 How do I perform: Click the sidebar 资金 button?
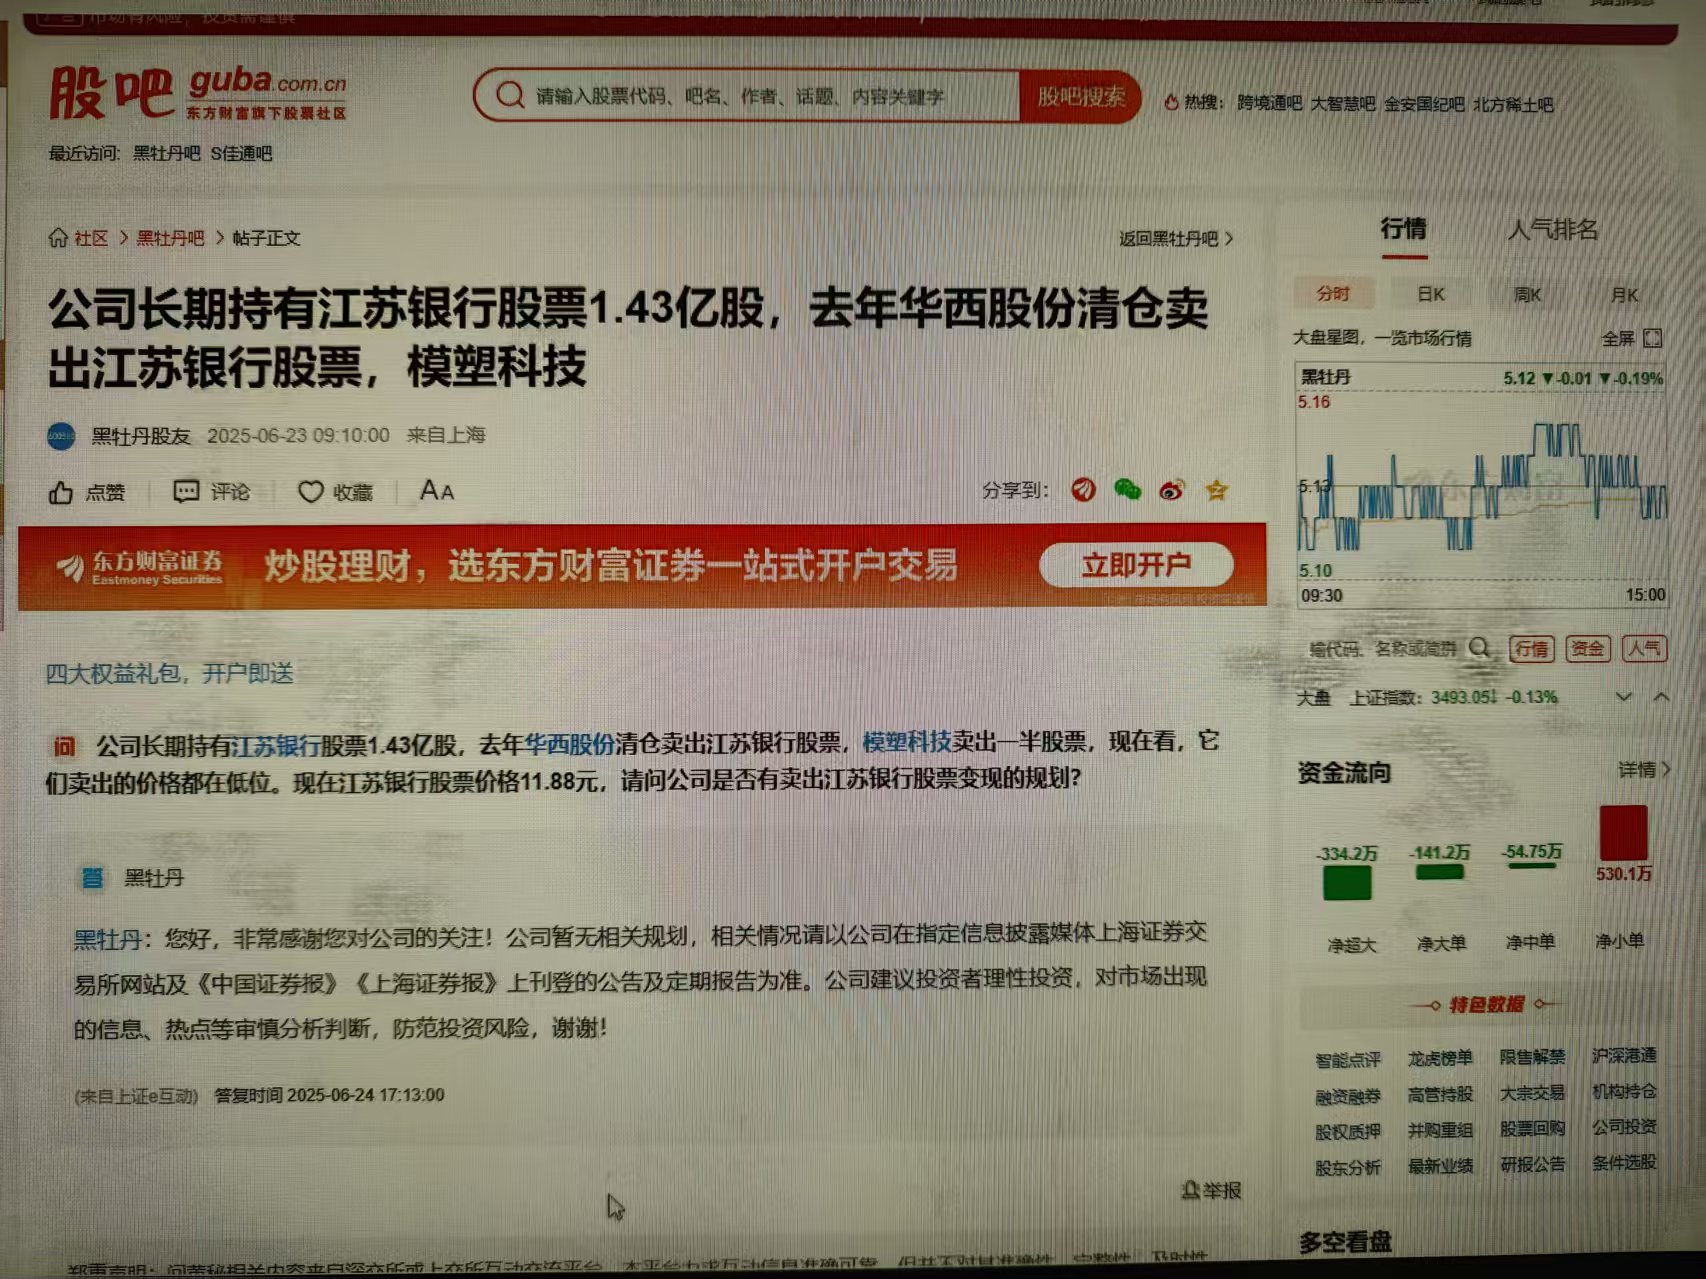tap(1587, 649)
